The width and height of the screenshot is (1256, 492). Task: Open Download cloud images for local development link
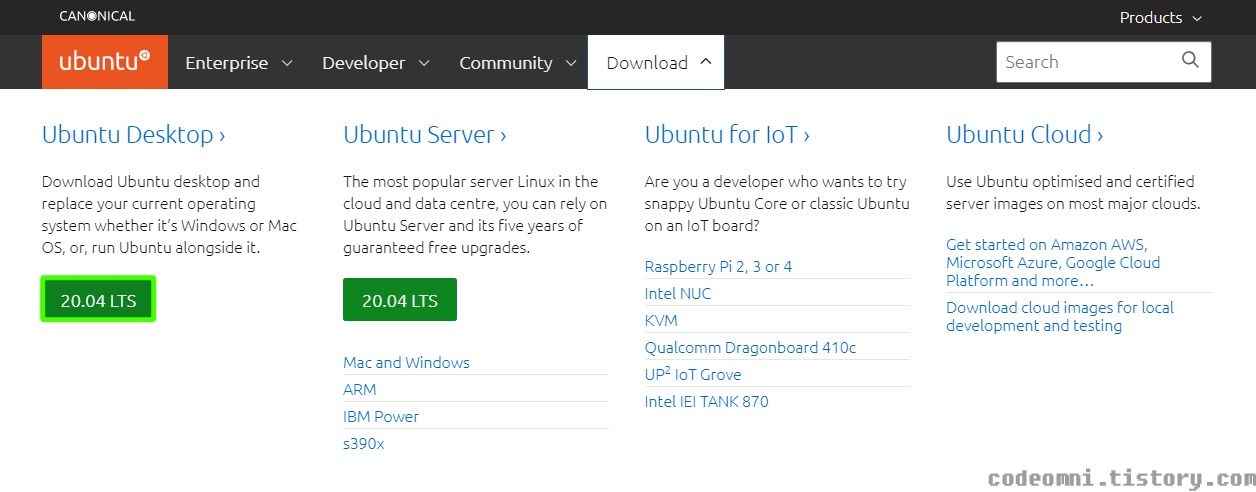1060,316
